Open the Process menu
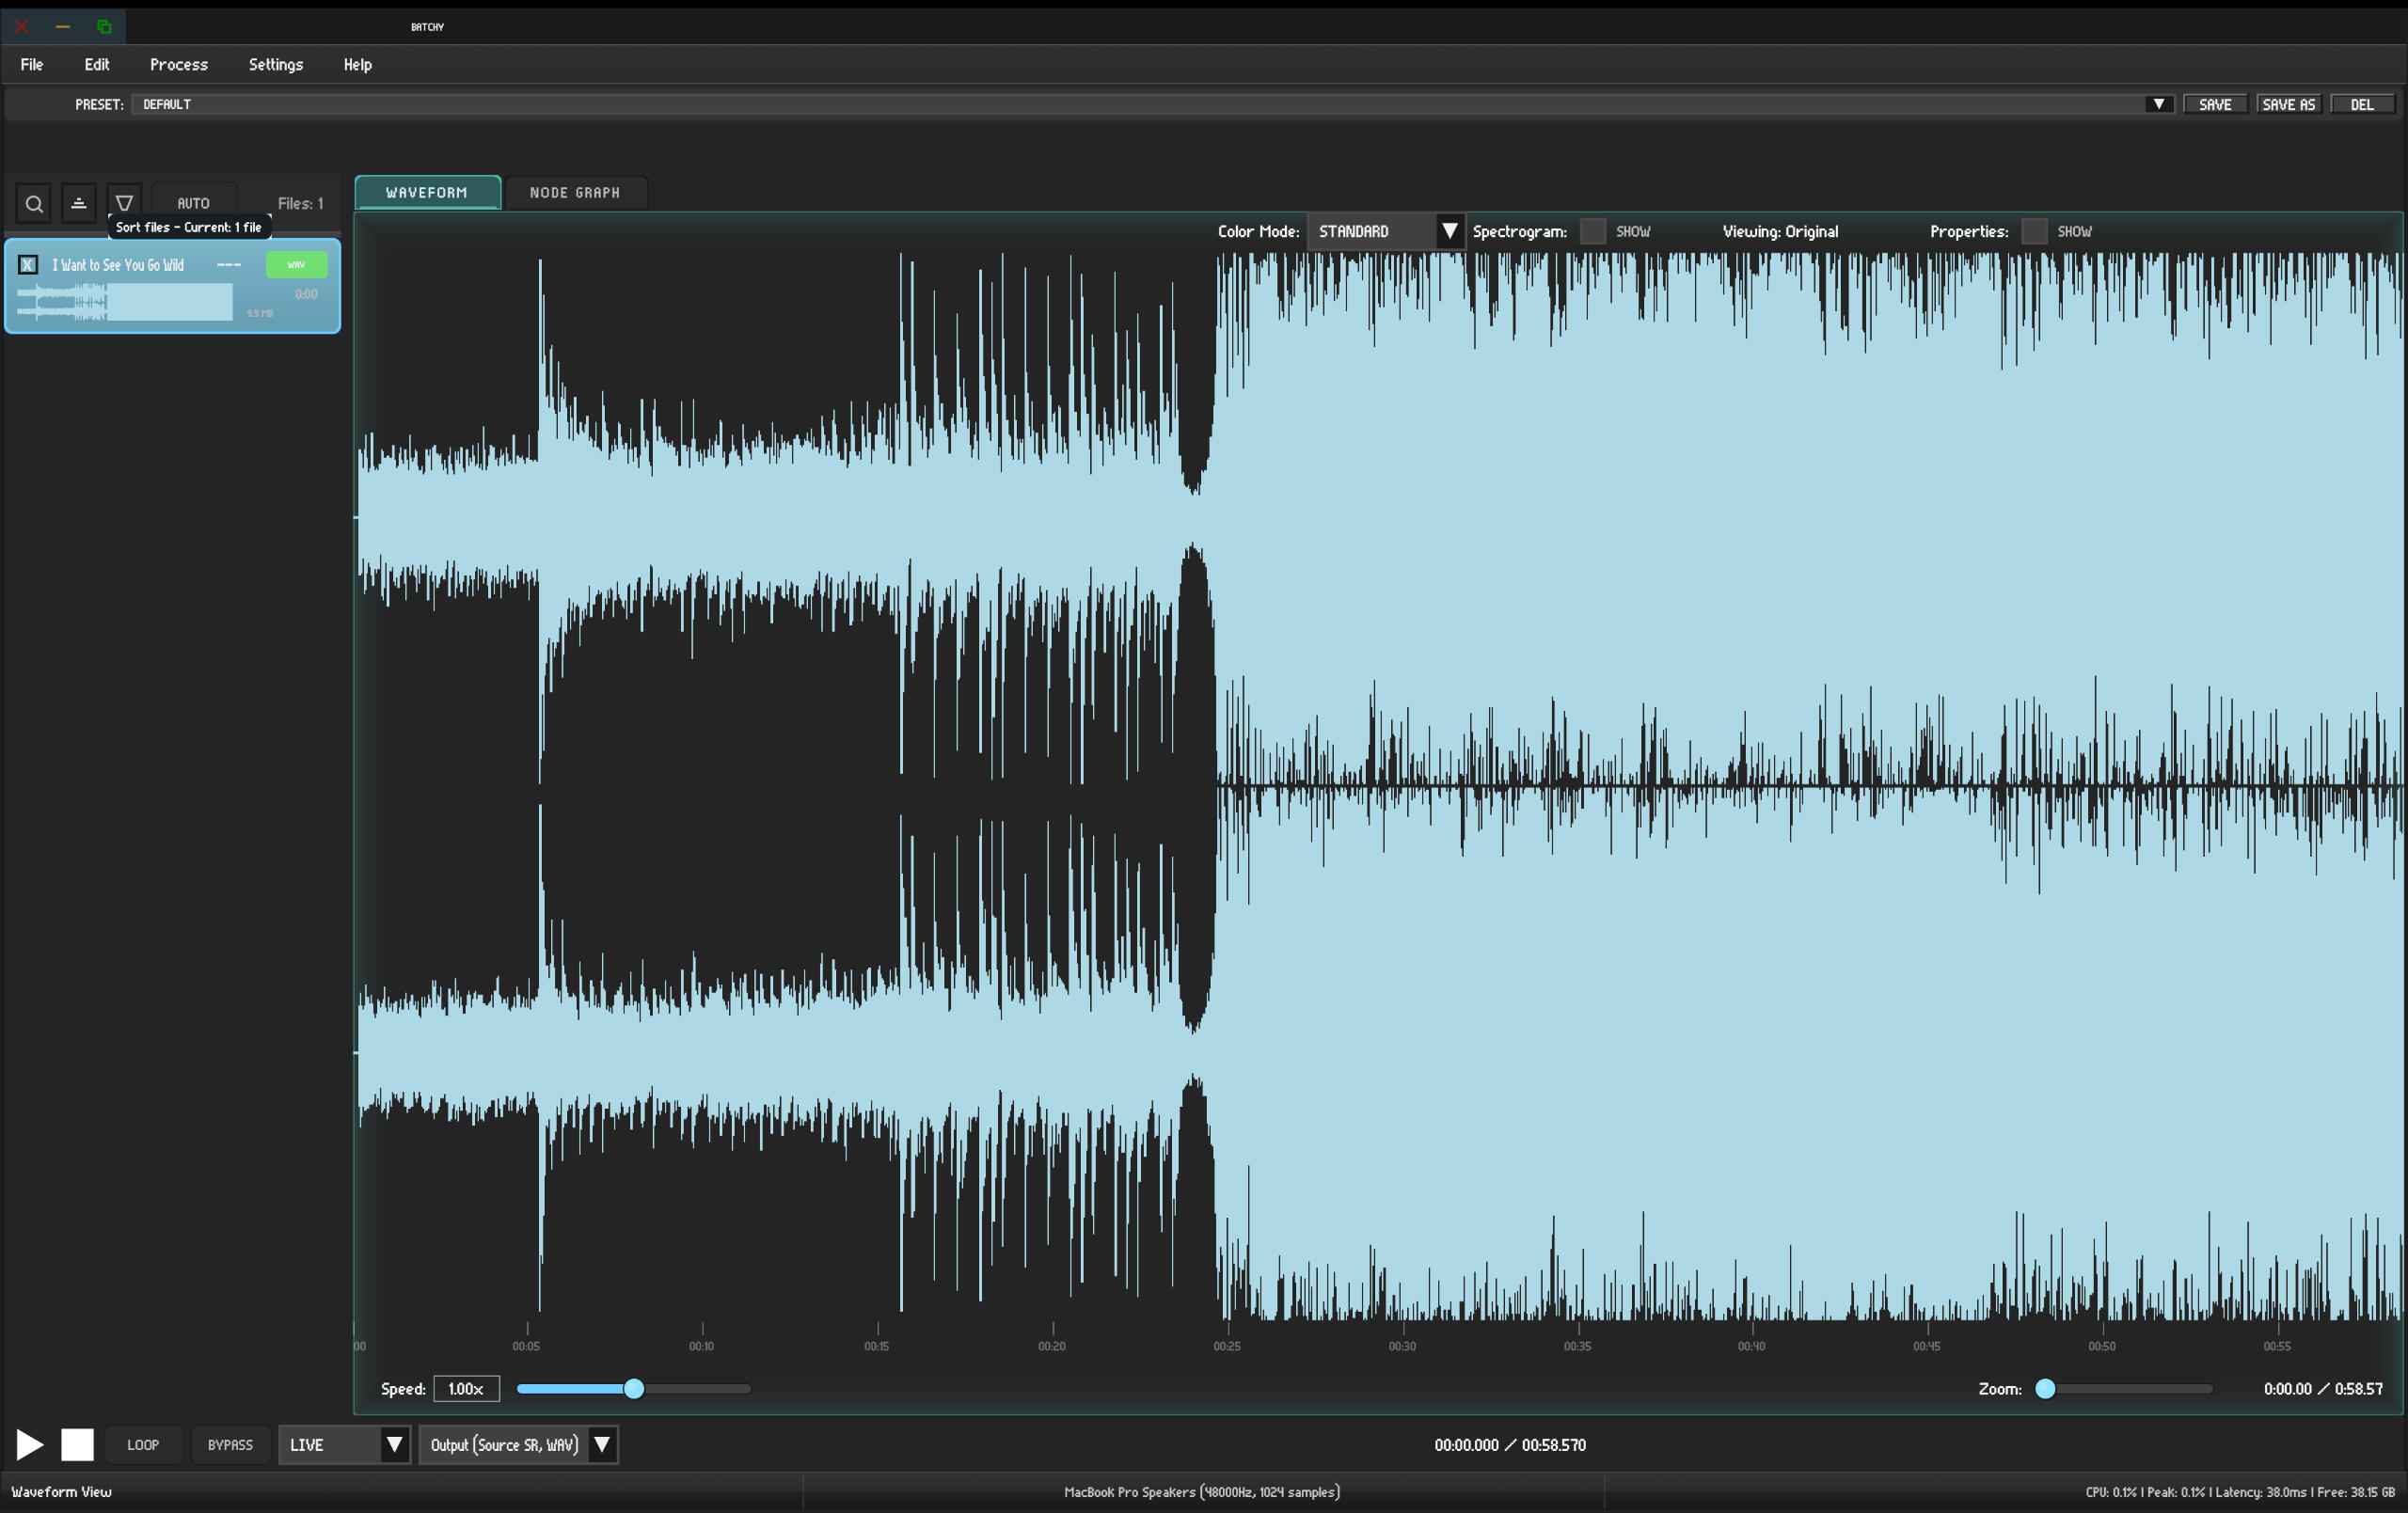This screenshot has width=2408, height=1513. (x=179, y=64)
